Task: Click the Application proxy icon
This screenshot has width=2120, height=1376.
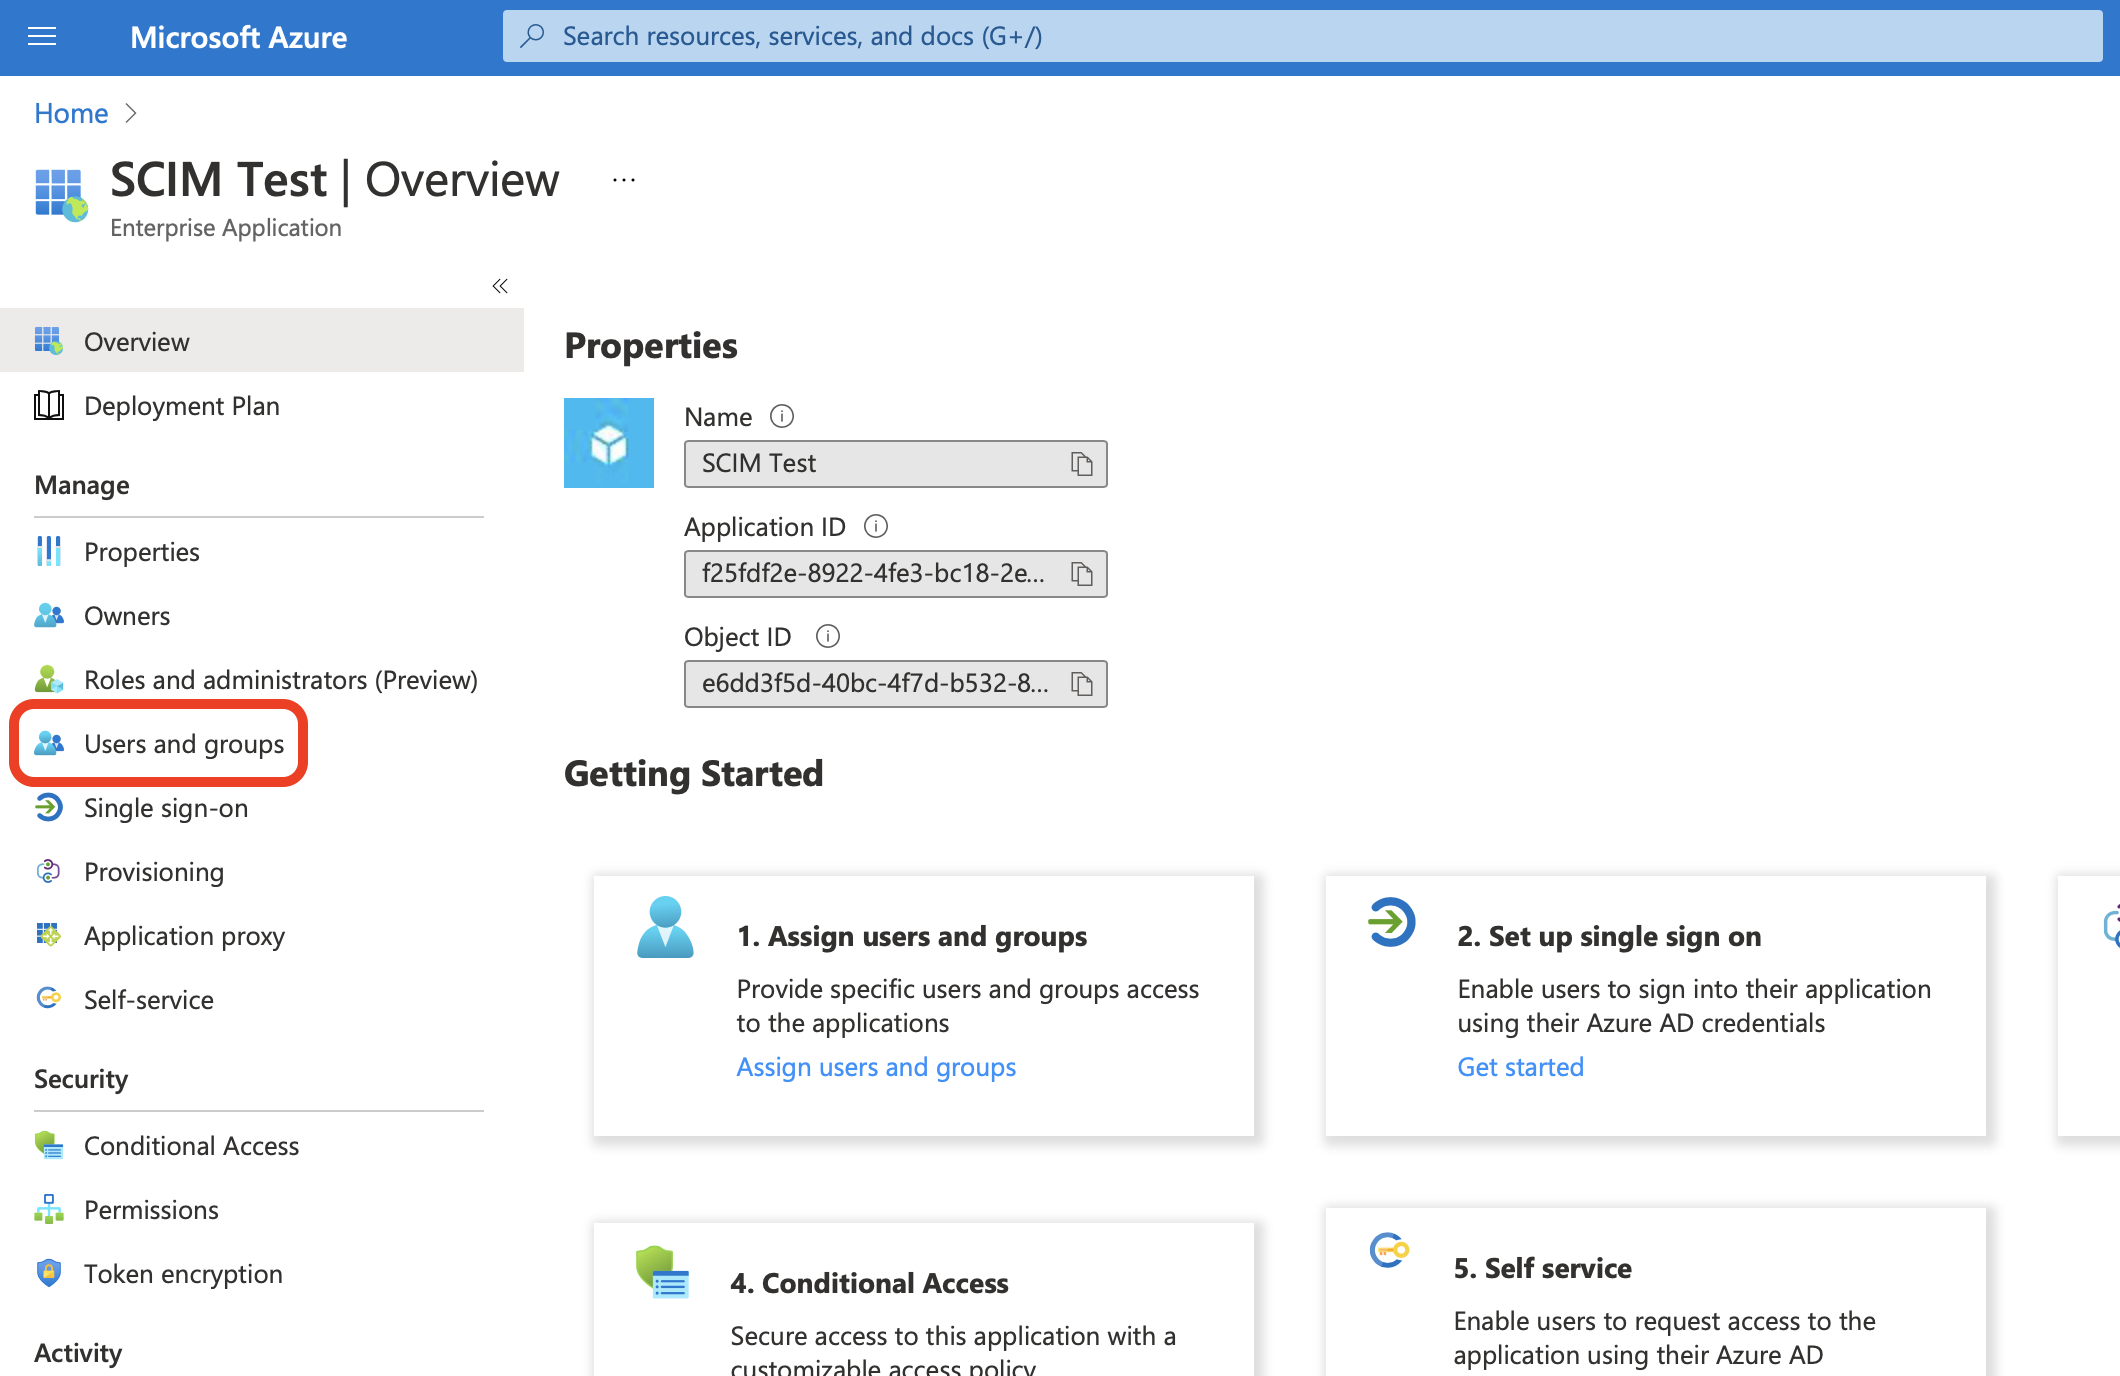Action: (x=49, y=935)
